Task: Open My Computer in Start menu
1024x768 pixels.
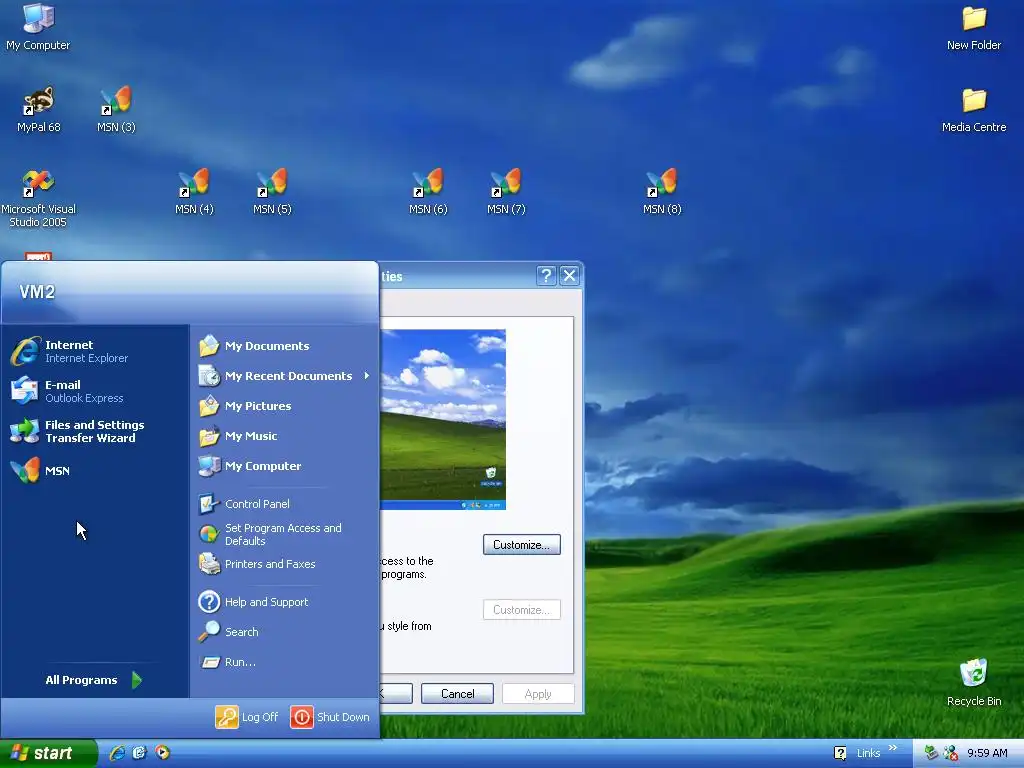Action: click(284, 466)
